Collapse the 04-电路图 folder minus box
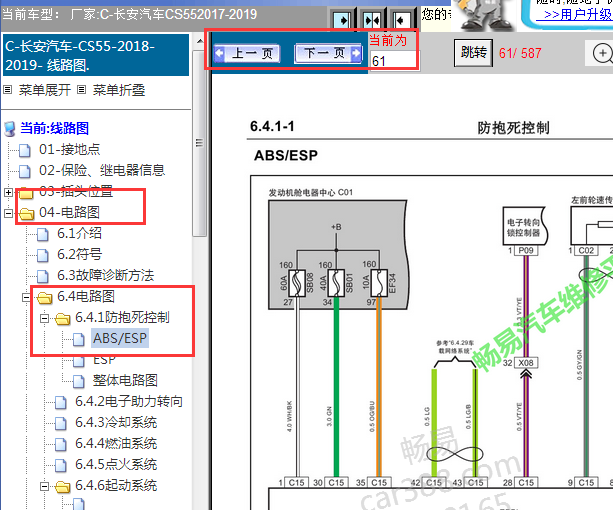The height and width of the screenshot is (510, 613). coord(8,213)
